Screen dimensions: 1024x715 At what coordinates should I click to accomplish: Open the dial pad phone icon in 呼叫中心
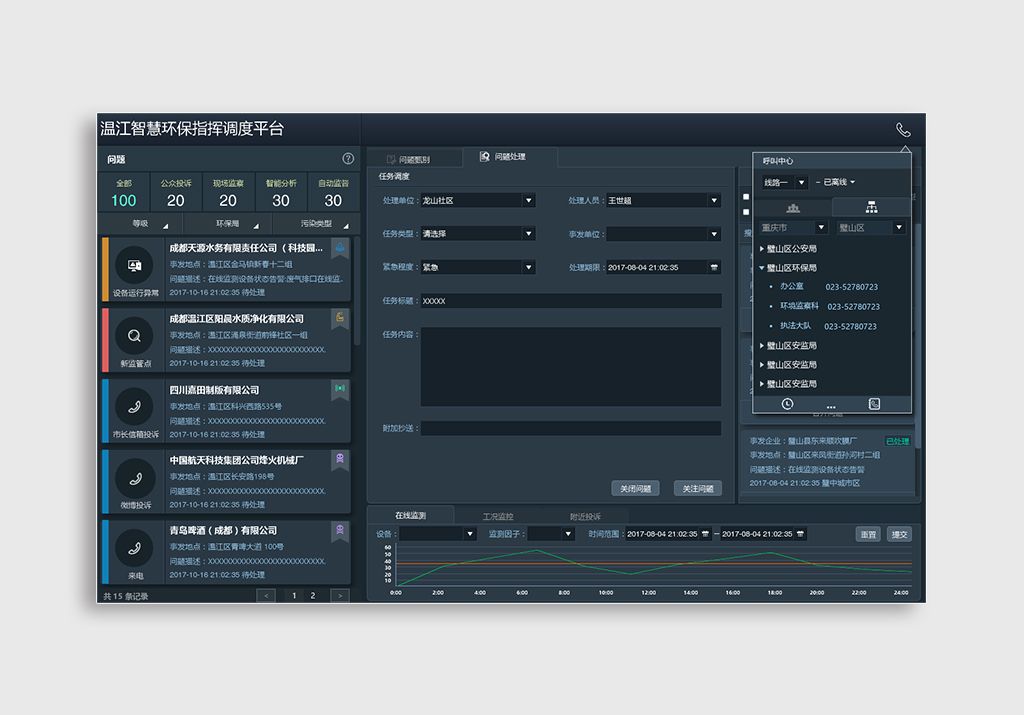[874, 404]
